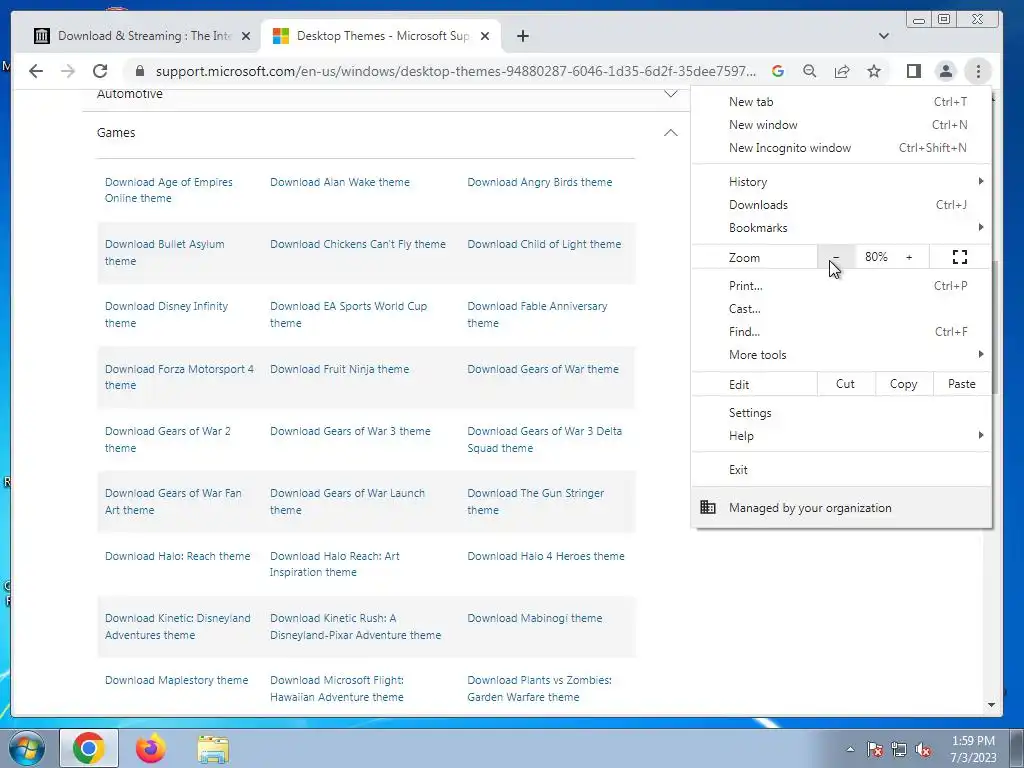Click the Paste button
The width and height of the screenshot is (1024, 768).
coord(961,384)
